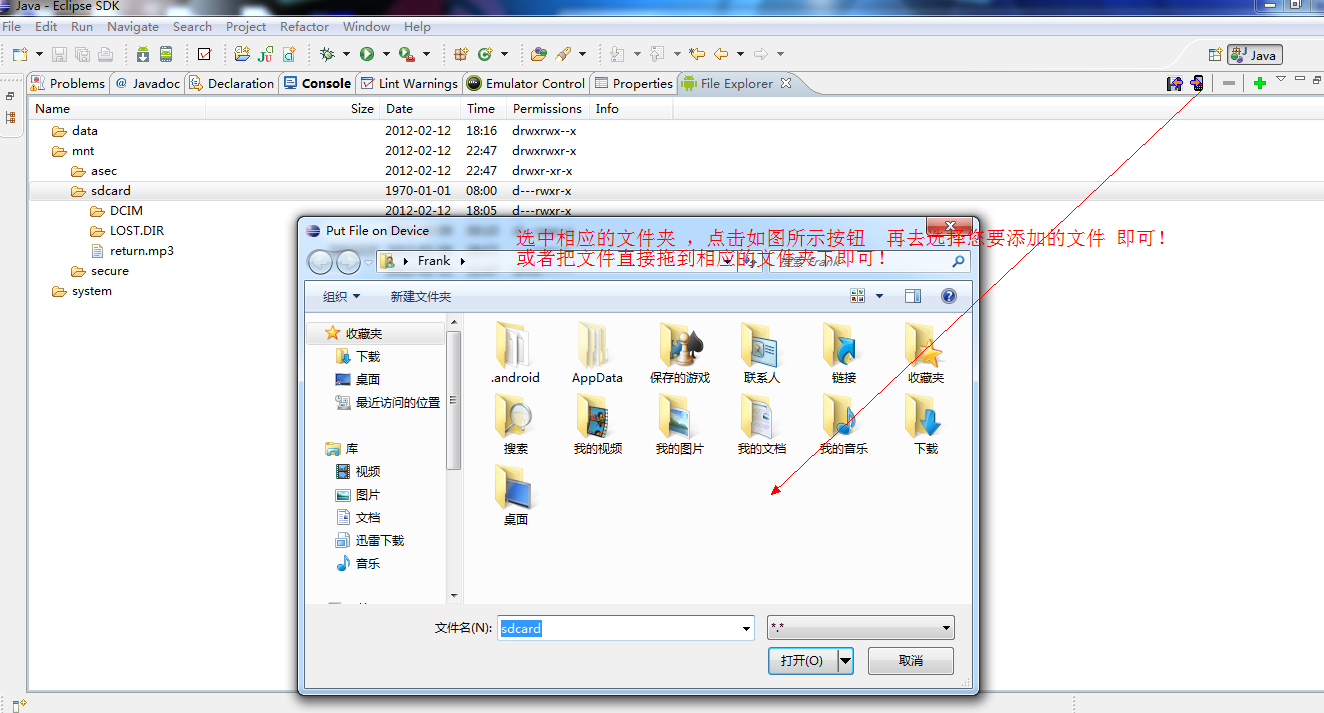Open the Android SDK Manager toolbar icon
This screenshot has height=713, width=1324.
tap(143, 54)
